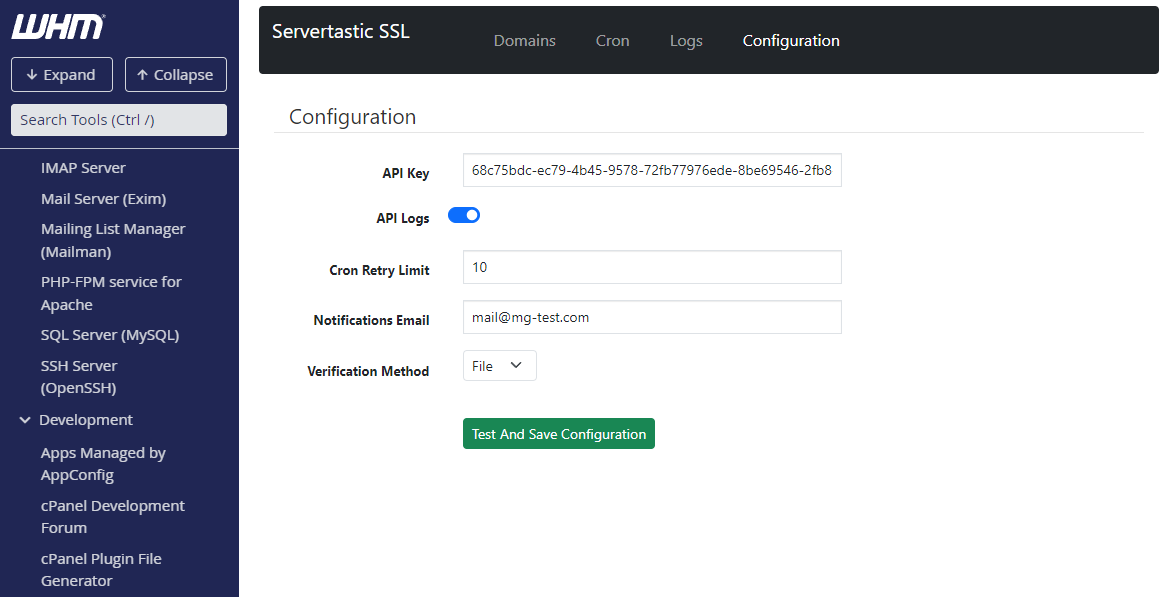Open IMAP Server in sidebar
The width and height of the screenshot is (1162, 597).
[x=83, y=168]
